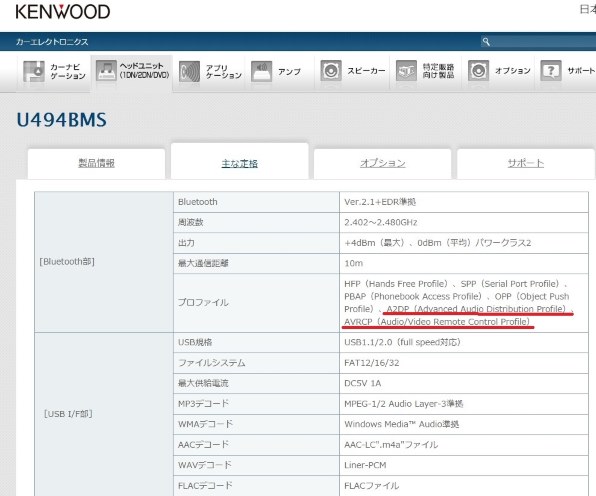Screen dimensions: 596x496
Task: Click Ver.2.1+EDR準拠 value cell
Action: pos(464,202)
